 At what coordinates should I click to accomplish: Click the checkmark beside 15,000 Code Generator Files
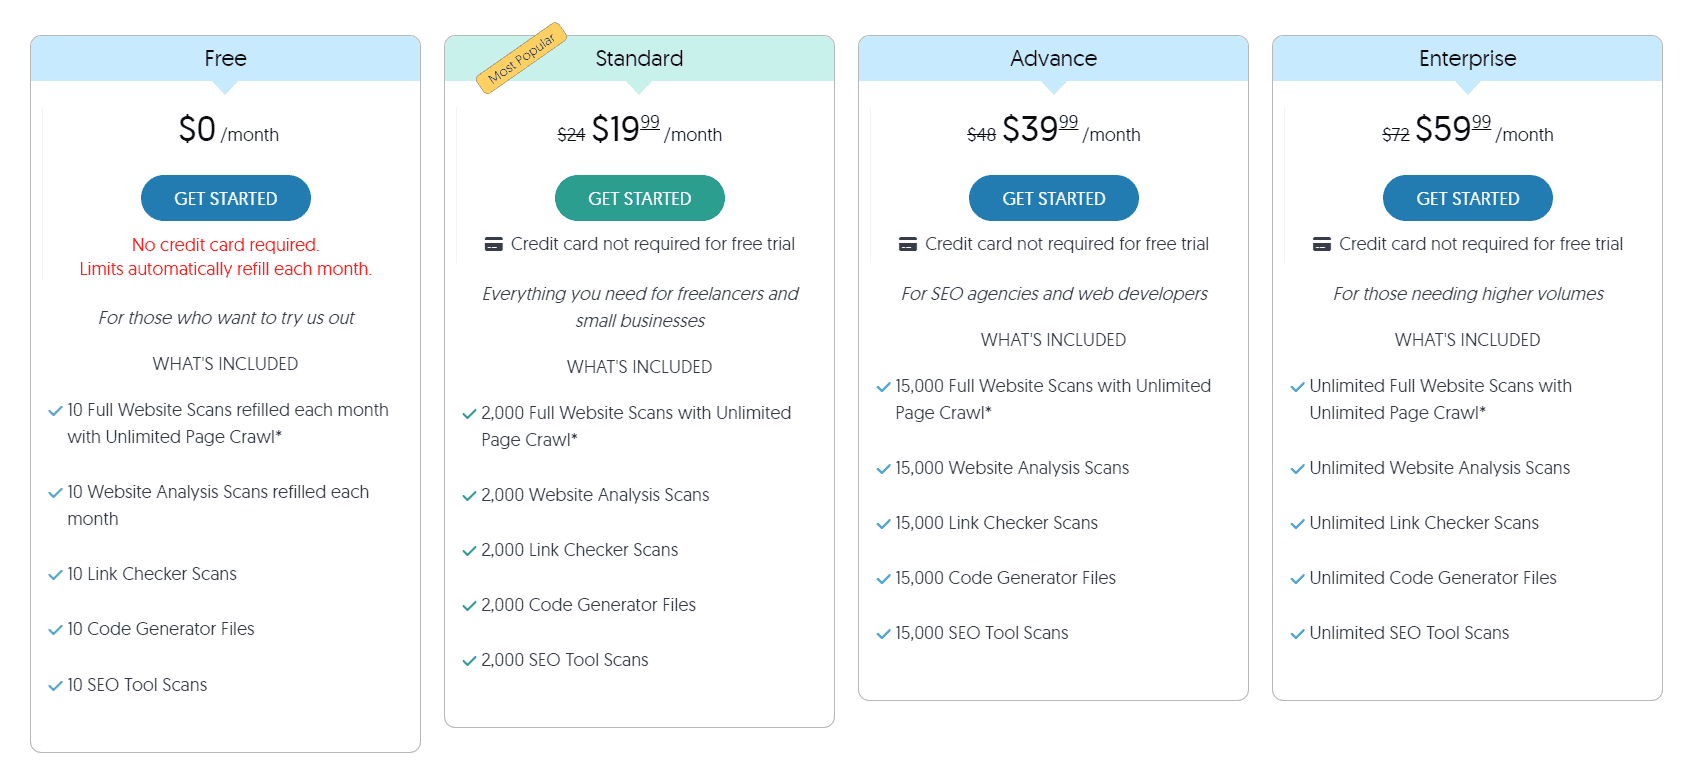pyautogui.click(x=883, y=577)
